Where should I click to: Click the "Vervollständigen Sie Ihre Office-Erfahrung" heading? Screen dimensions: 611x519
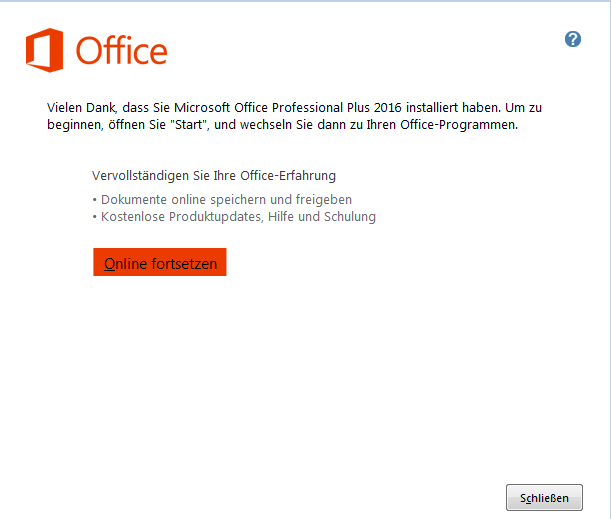(214, 176)
